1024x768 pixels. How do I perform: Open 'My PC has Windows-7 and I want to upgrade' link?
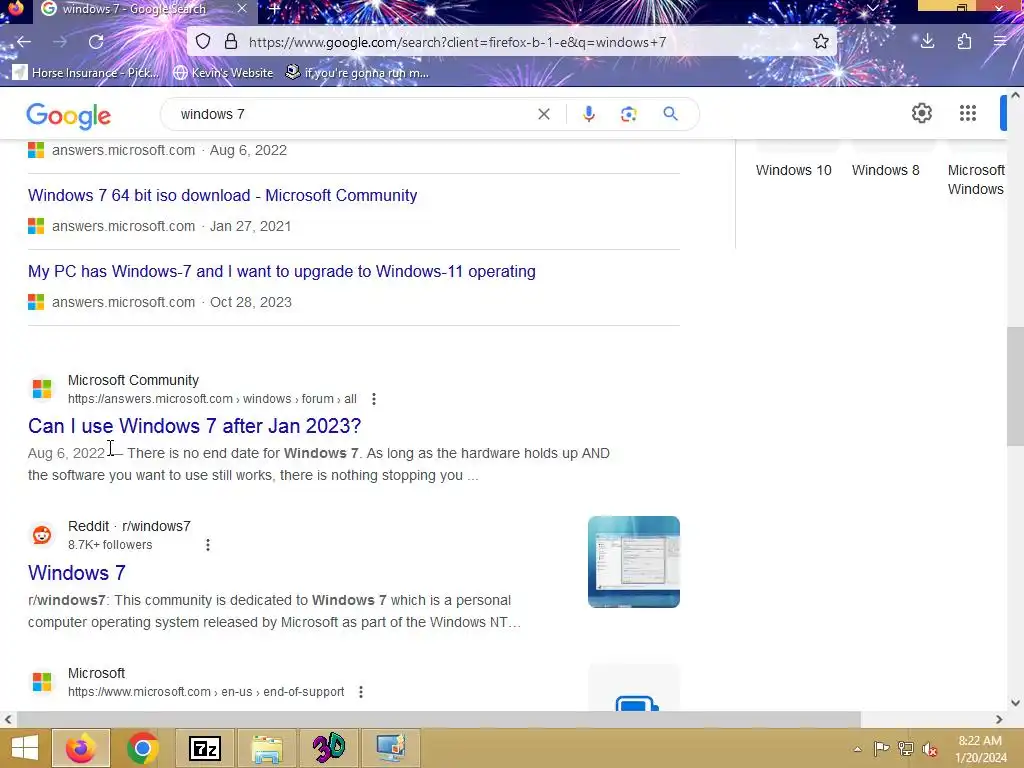click(281, 271)
